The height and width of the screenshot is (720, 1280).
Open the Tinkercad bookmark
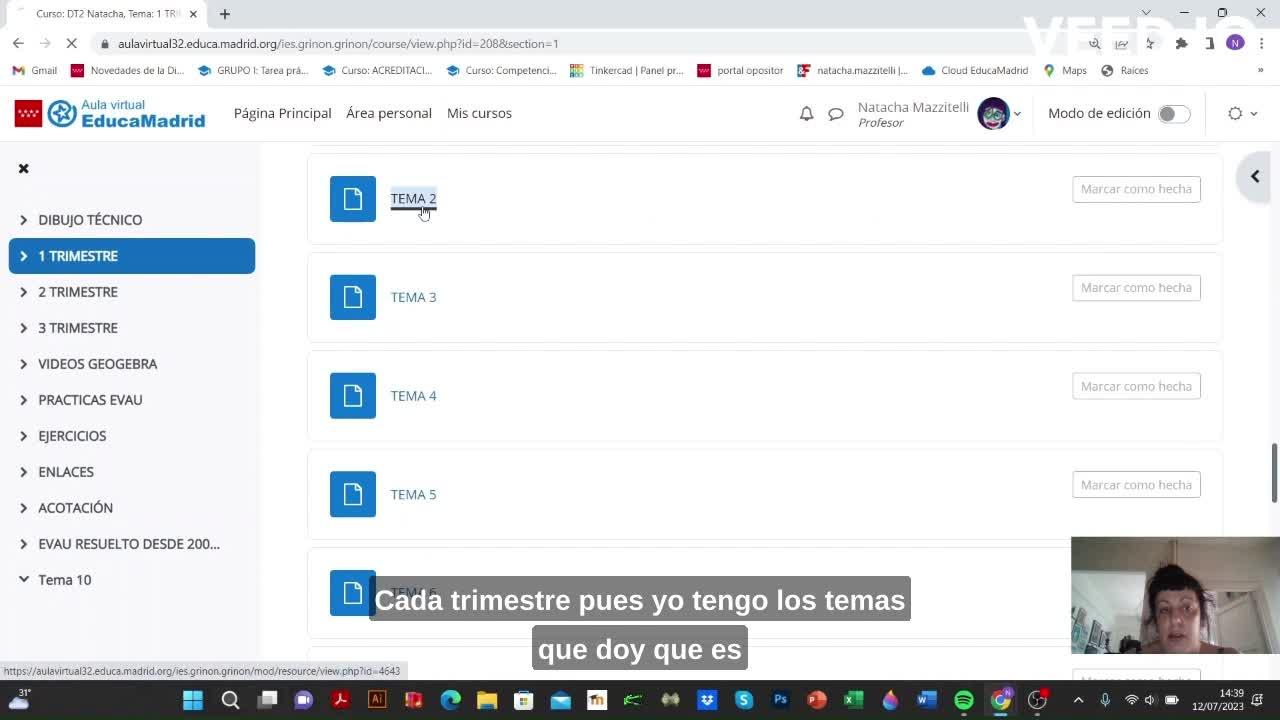(x=627, y=71)
